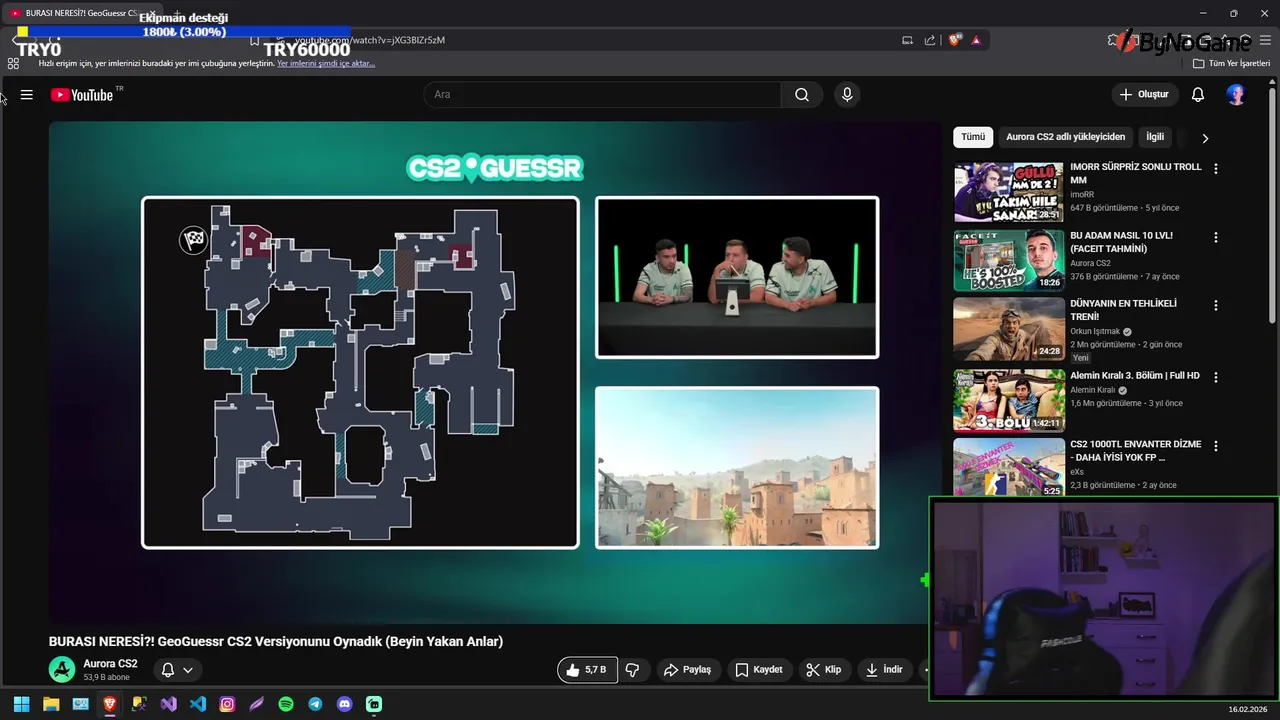Dislike the video using thumbs down

632,670
